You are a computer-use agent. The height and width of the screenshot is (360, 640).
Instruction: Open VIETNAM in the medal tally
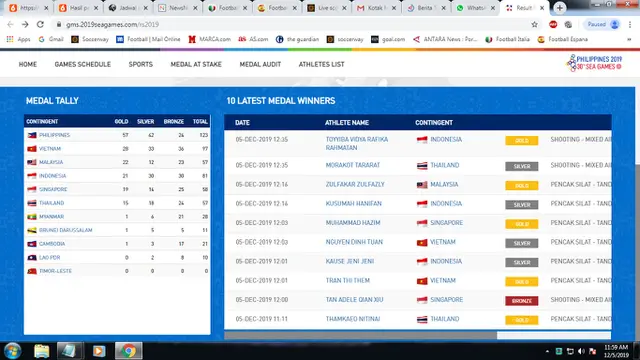click(x=50, y=149)
